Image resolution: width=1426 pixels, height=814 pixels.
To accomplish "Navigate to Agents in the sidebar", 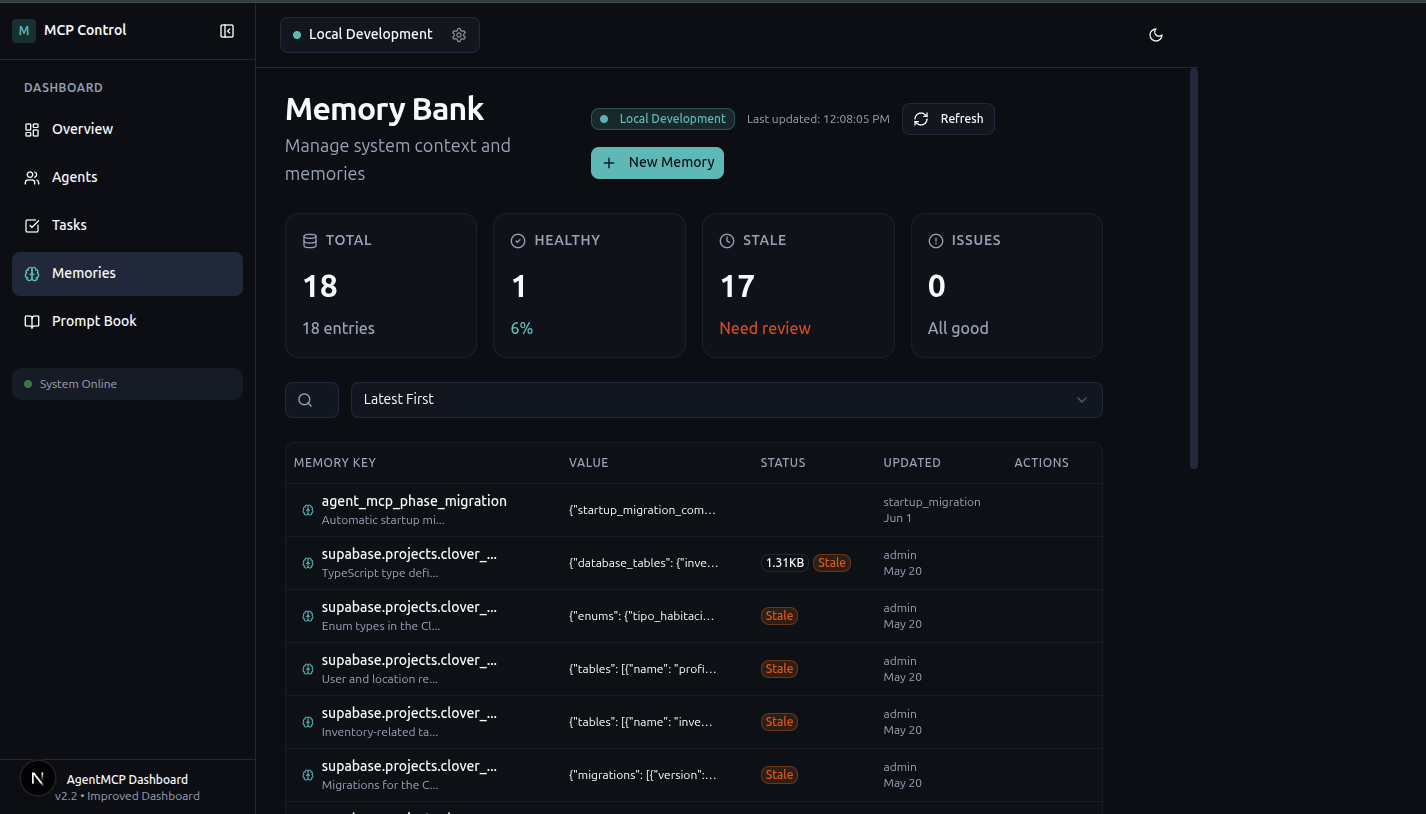I will (x=75, y=177).
